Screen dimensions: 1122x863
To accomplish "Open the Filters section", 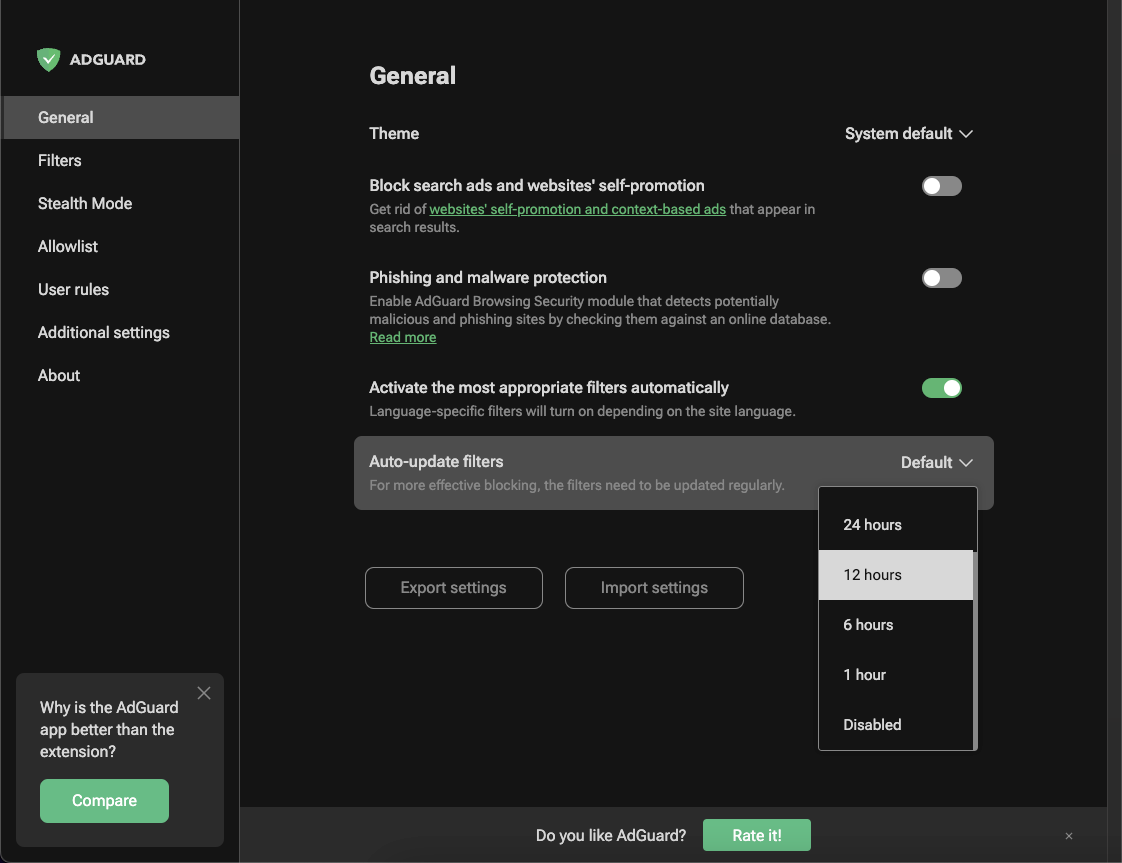I will pyautogui.click(x=59, y=160).
